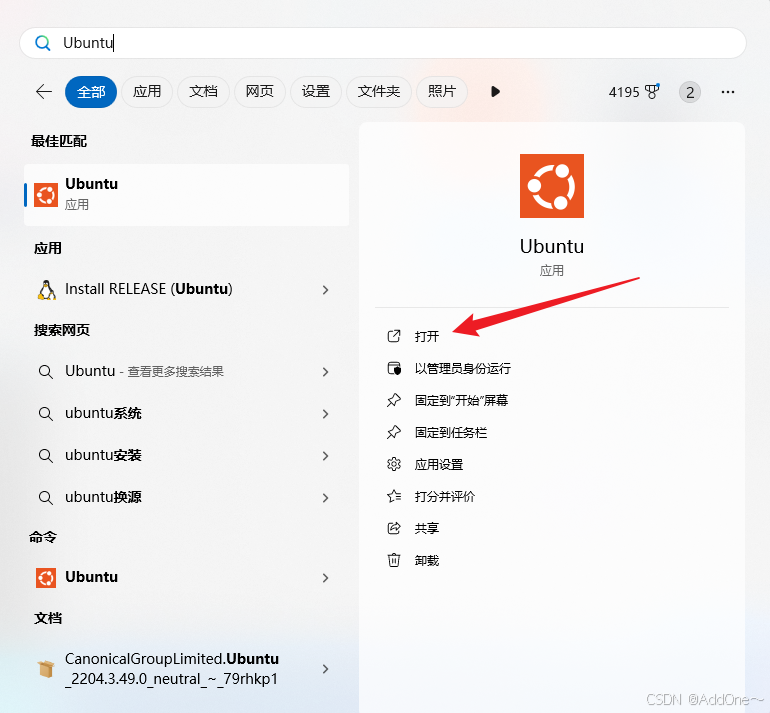Select the 全部 filter tab
The image size is (770, 713).
(x=91, y=91)
